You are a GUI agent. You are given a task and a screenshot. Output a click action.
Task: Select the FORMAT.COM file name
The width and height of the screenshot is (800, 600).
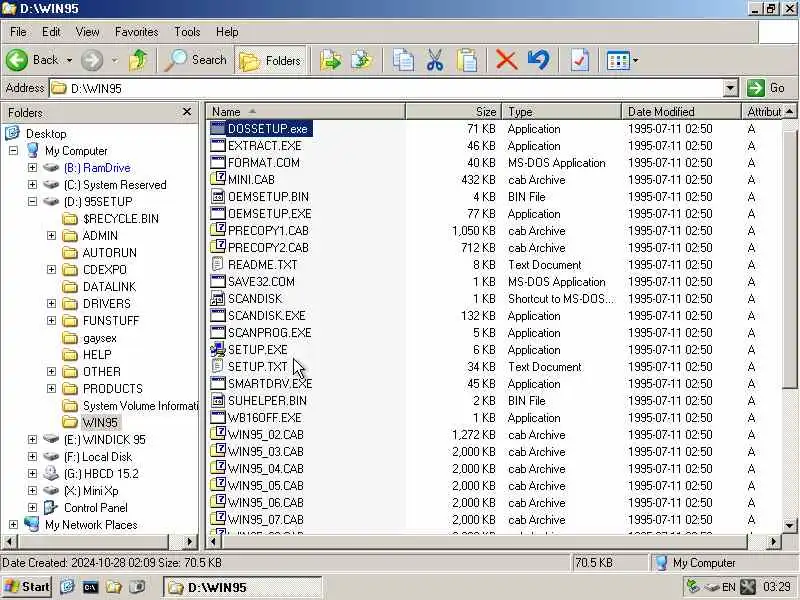pos(264,163)
